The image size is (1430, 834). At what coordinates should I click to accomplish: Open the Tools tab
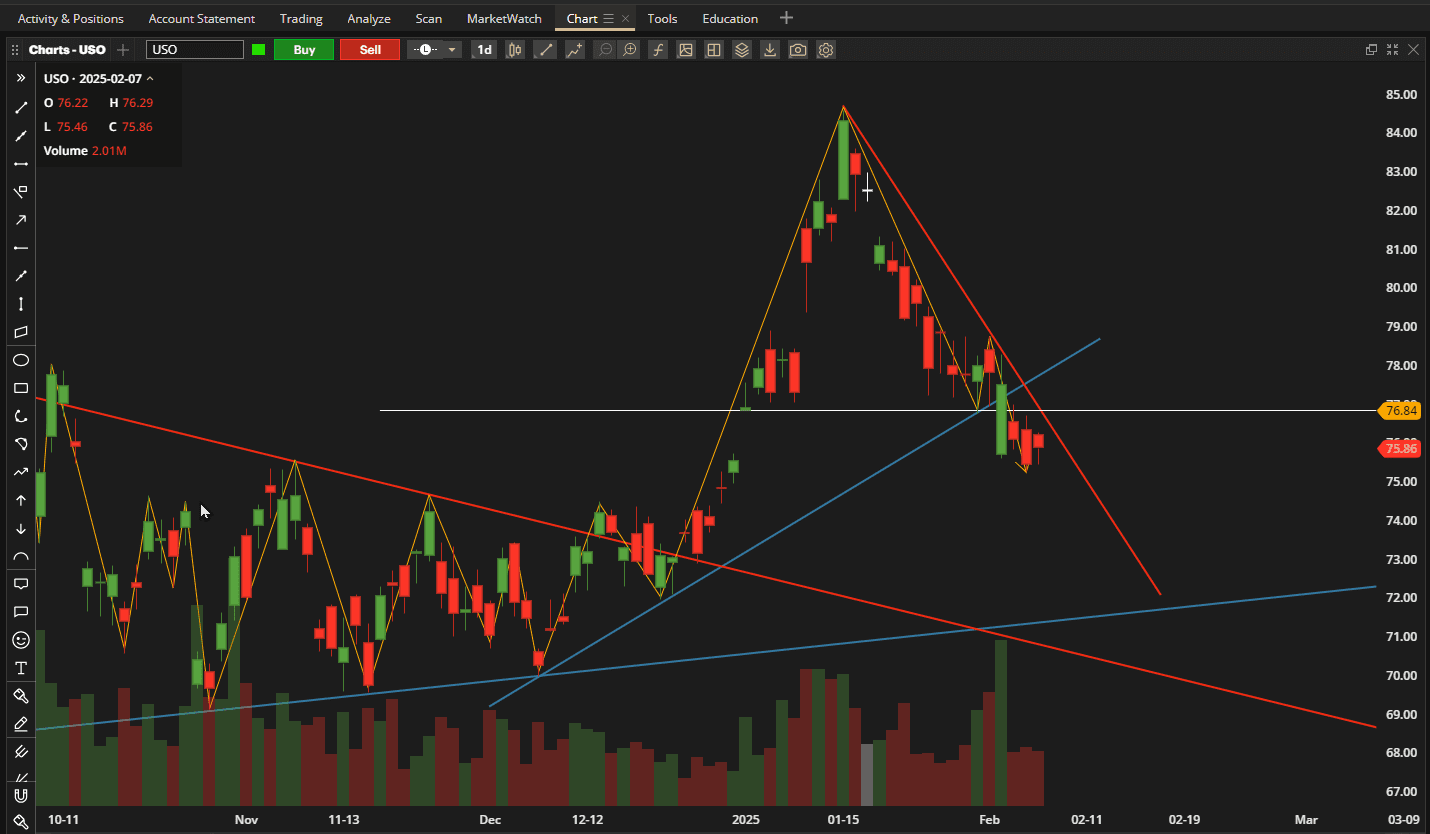[x=662, y=18]
